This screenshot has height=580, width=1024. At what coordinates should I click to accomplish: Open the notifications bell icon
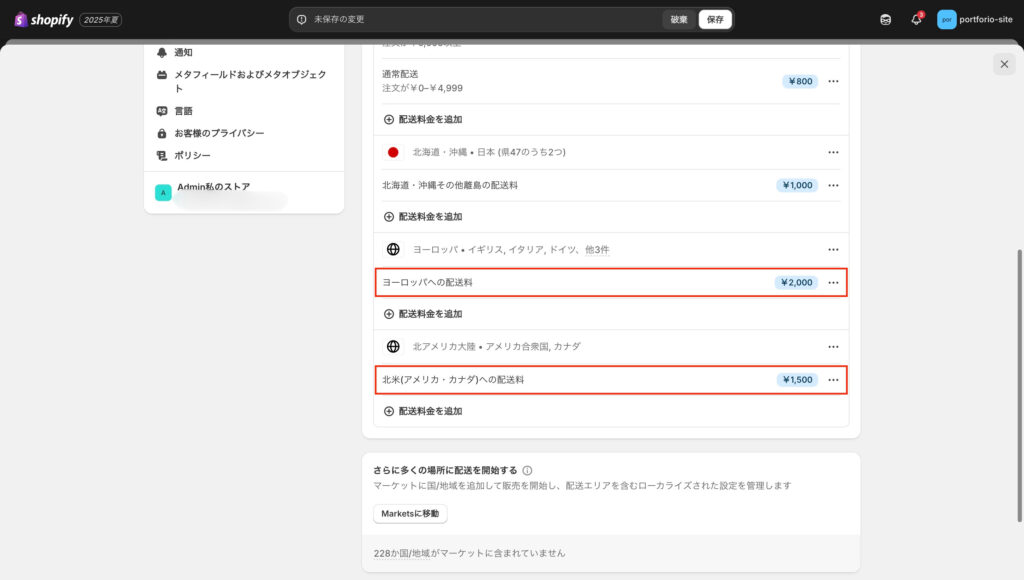[x=916, y=19]
